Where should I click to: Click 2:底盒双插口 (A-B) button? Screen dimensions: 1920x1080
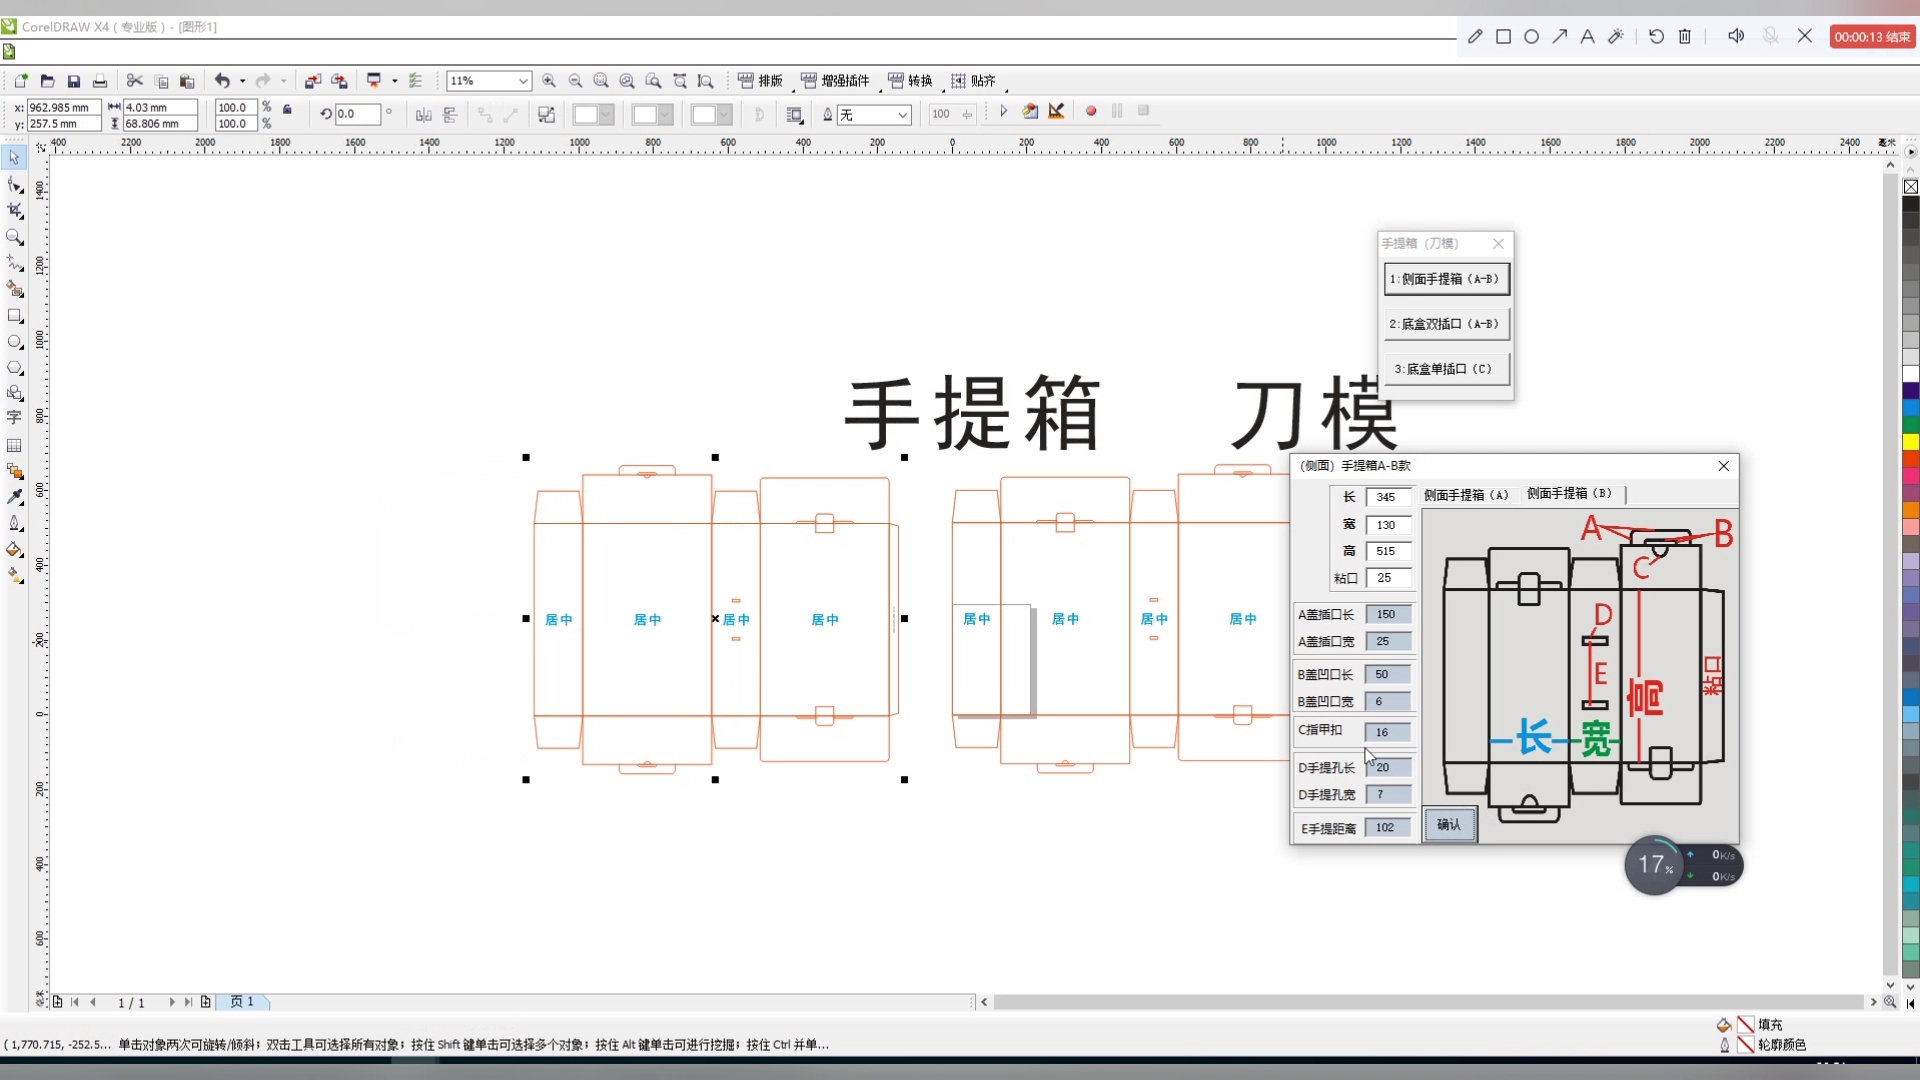pos(1446,324)
